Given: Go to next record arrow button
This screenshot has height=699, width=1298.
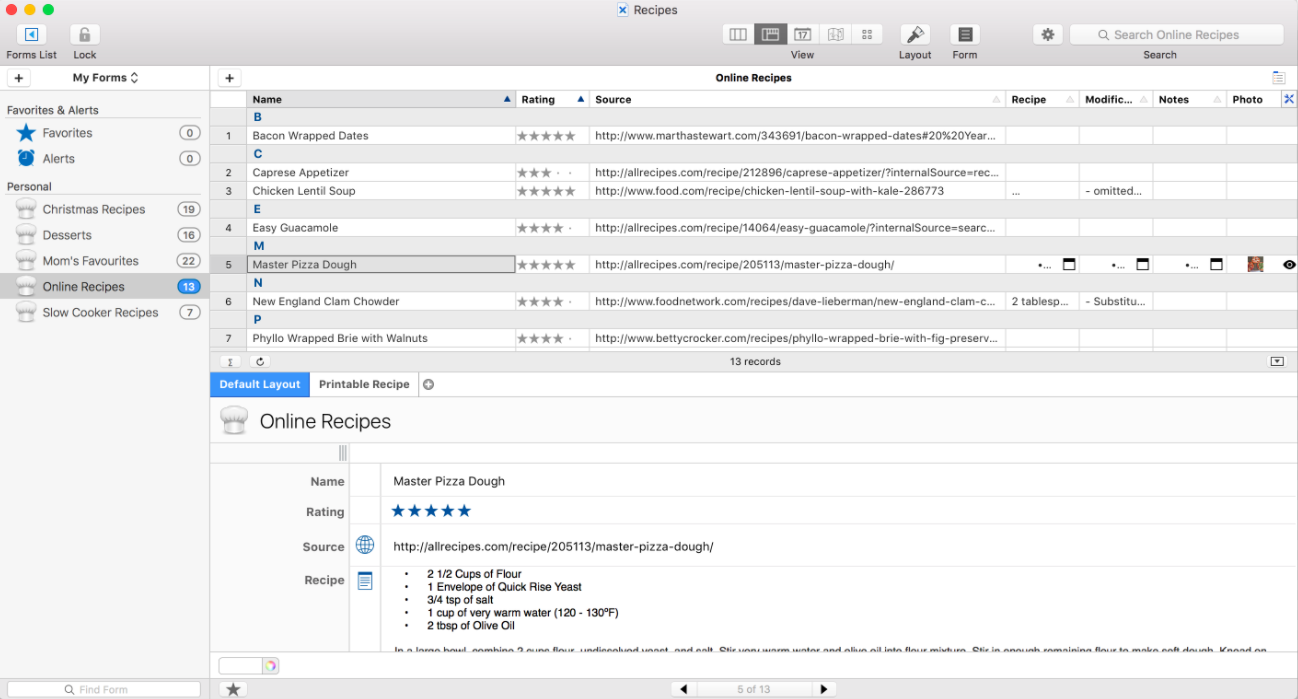Looking at the screenshot, I should tap(824, 689).
